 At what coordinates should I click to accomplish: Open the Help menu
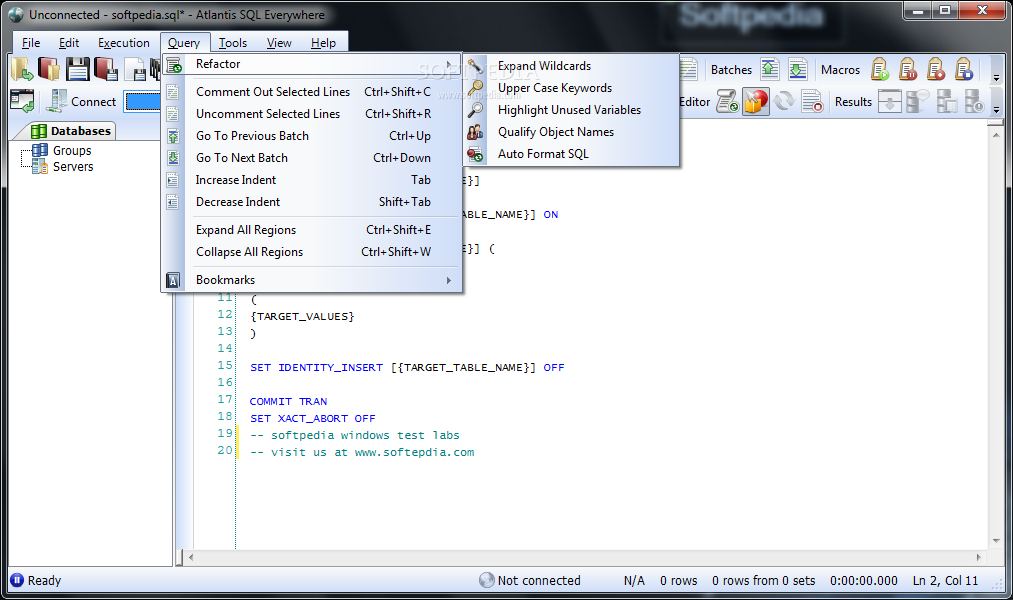(323, 43)
